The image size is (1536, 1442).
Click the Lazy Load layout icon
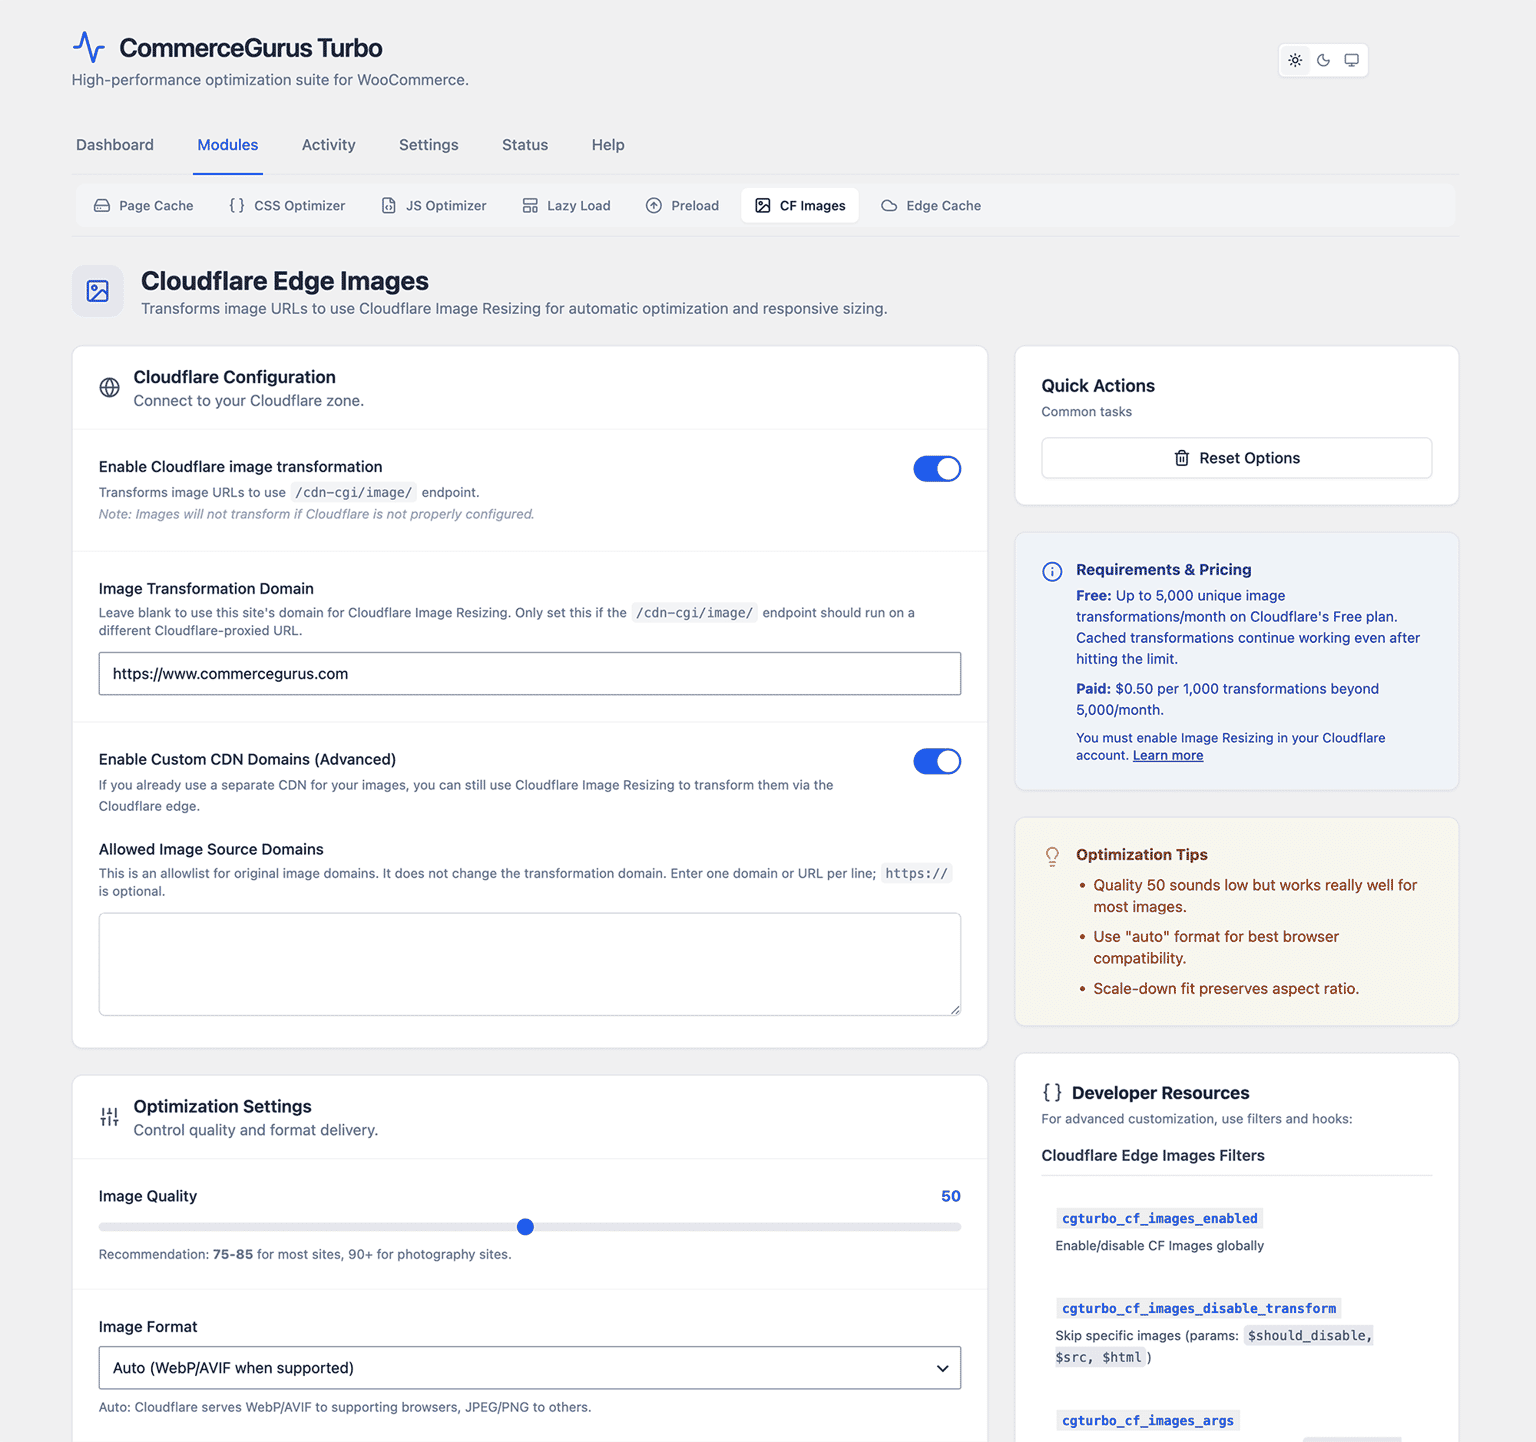[x=530, y=205]
